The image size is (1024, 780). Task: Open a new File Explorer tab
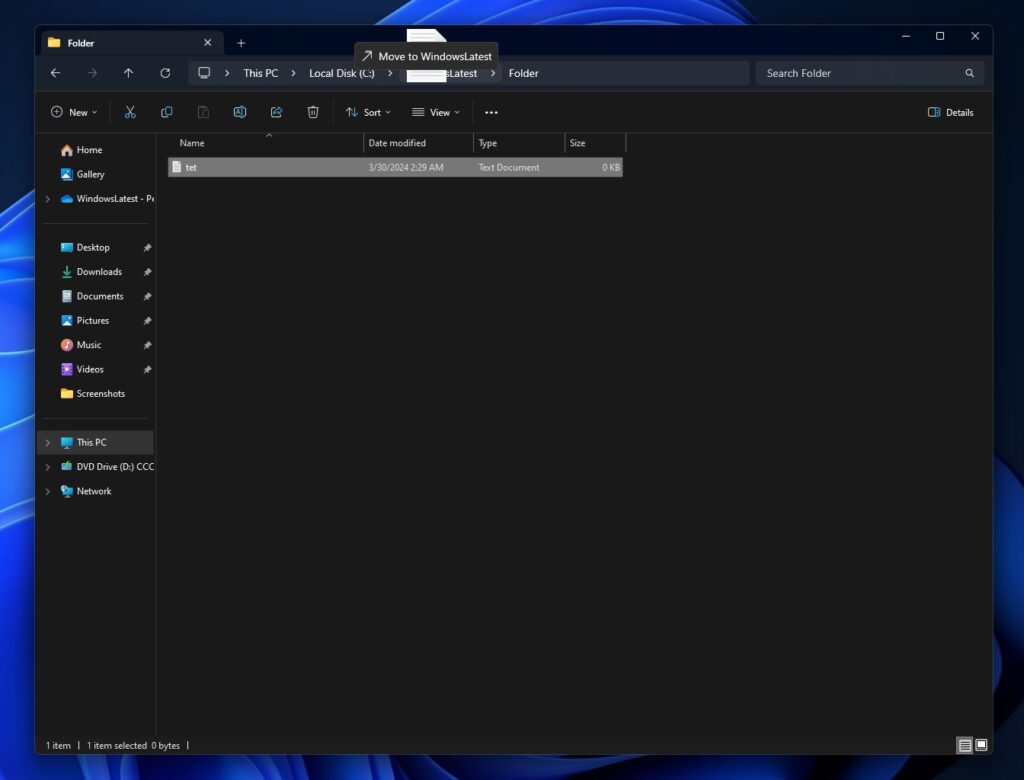tap(241, 42)
